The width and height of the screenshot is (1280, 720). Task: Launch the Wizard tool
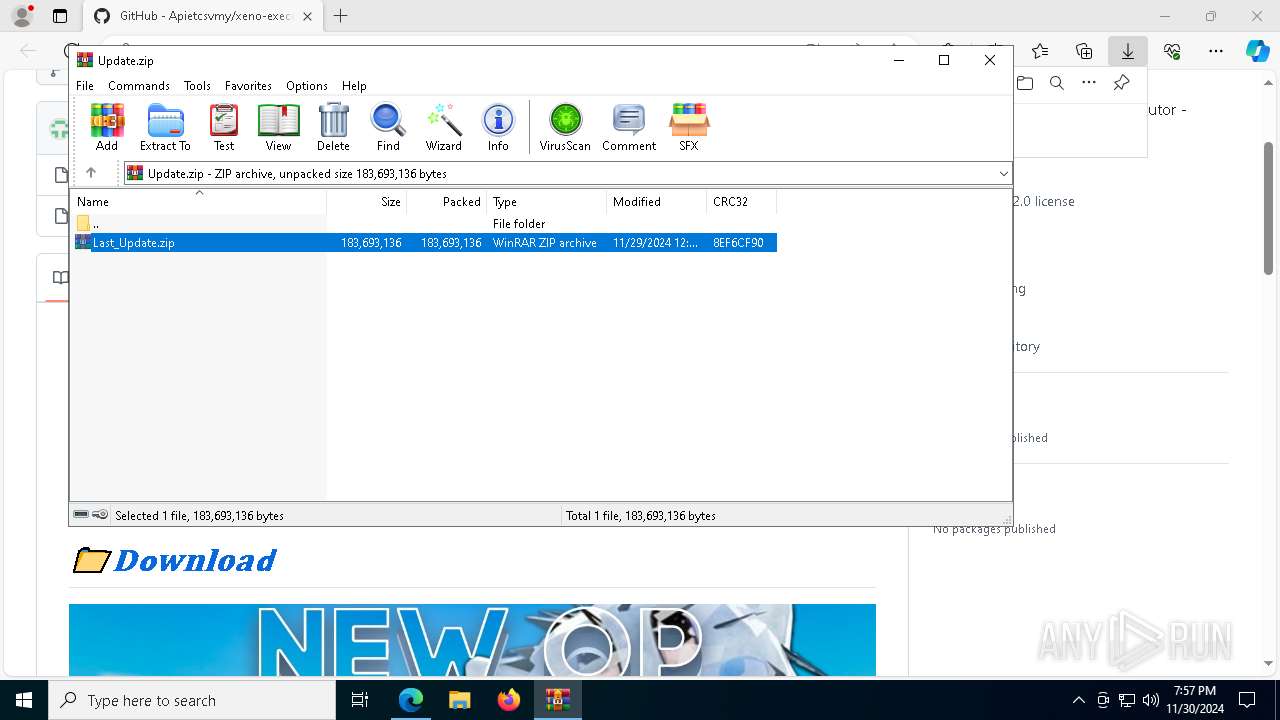pos(443,127)
